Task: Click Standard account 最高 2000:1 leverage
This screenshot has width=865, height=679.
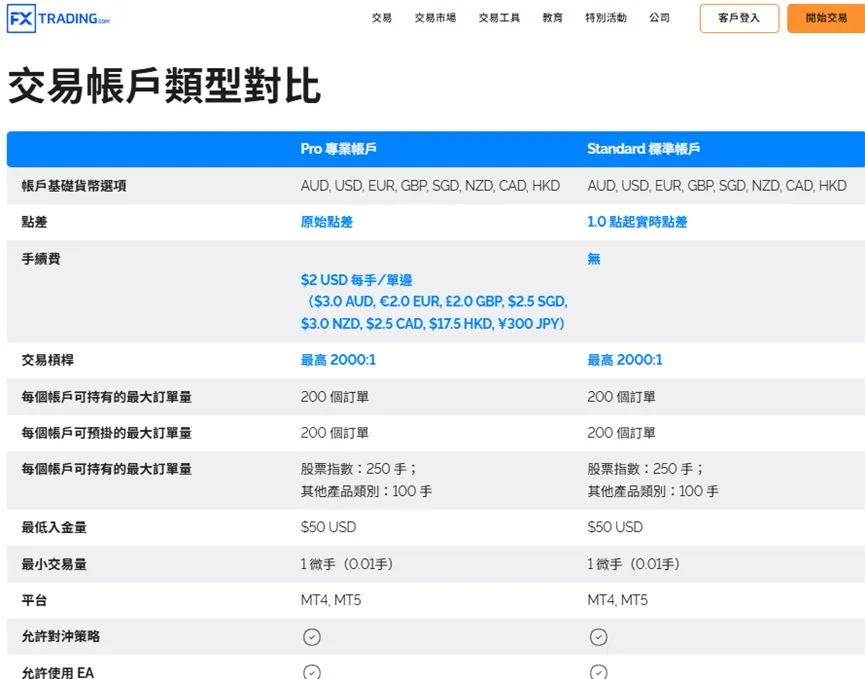Action: click(x=625, y=360)
